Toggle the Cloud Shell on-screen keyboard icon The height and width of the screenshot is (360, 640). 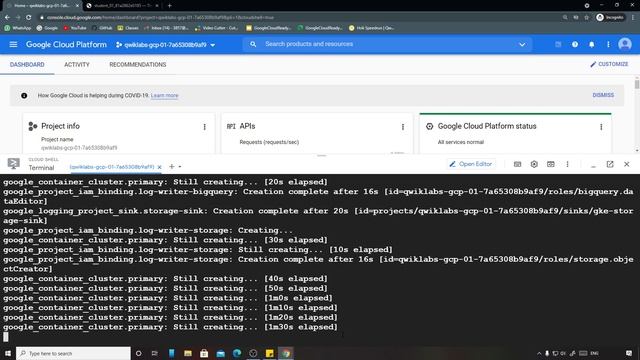pyautogui.click(x=517, y=164)
